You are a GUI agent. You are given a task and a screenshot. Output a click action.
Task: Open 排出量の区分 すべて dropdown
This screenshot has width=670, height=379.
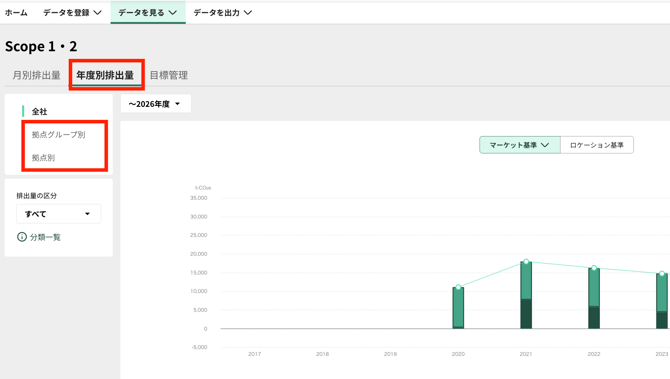[x=59, y=214]
